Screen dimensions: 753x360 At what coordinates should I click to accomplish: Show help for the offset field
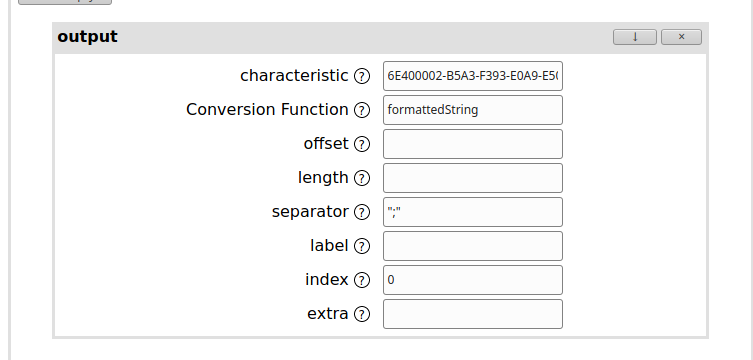pyautogui.click(x=362, y=144)
